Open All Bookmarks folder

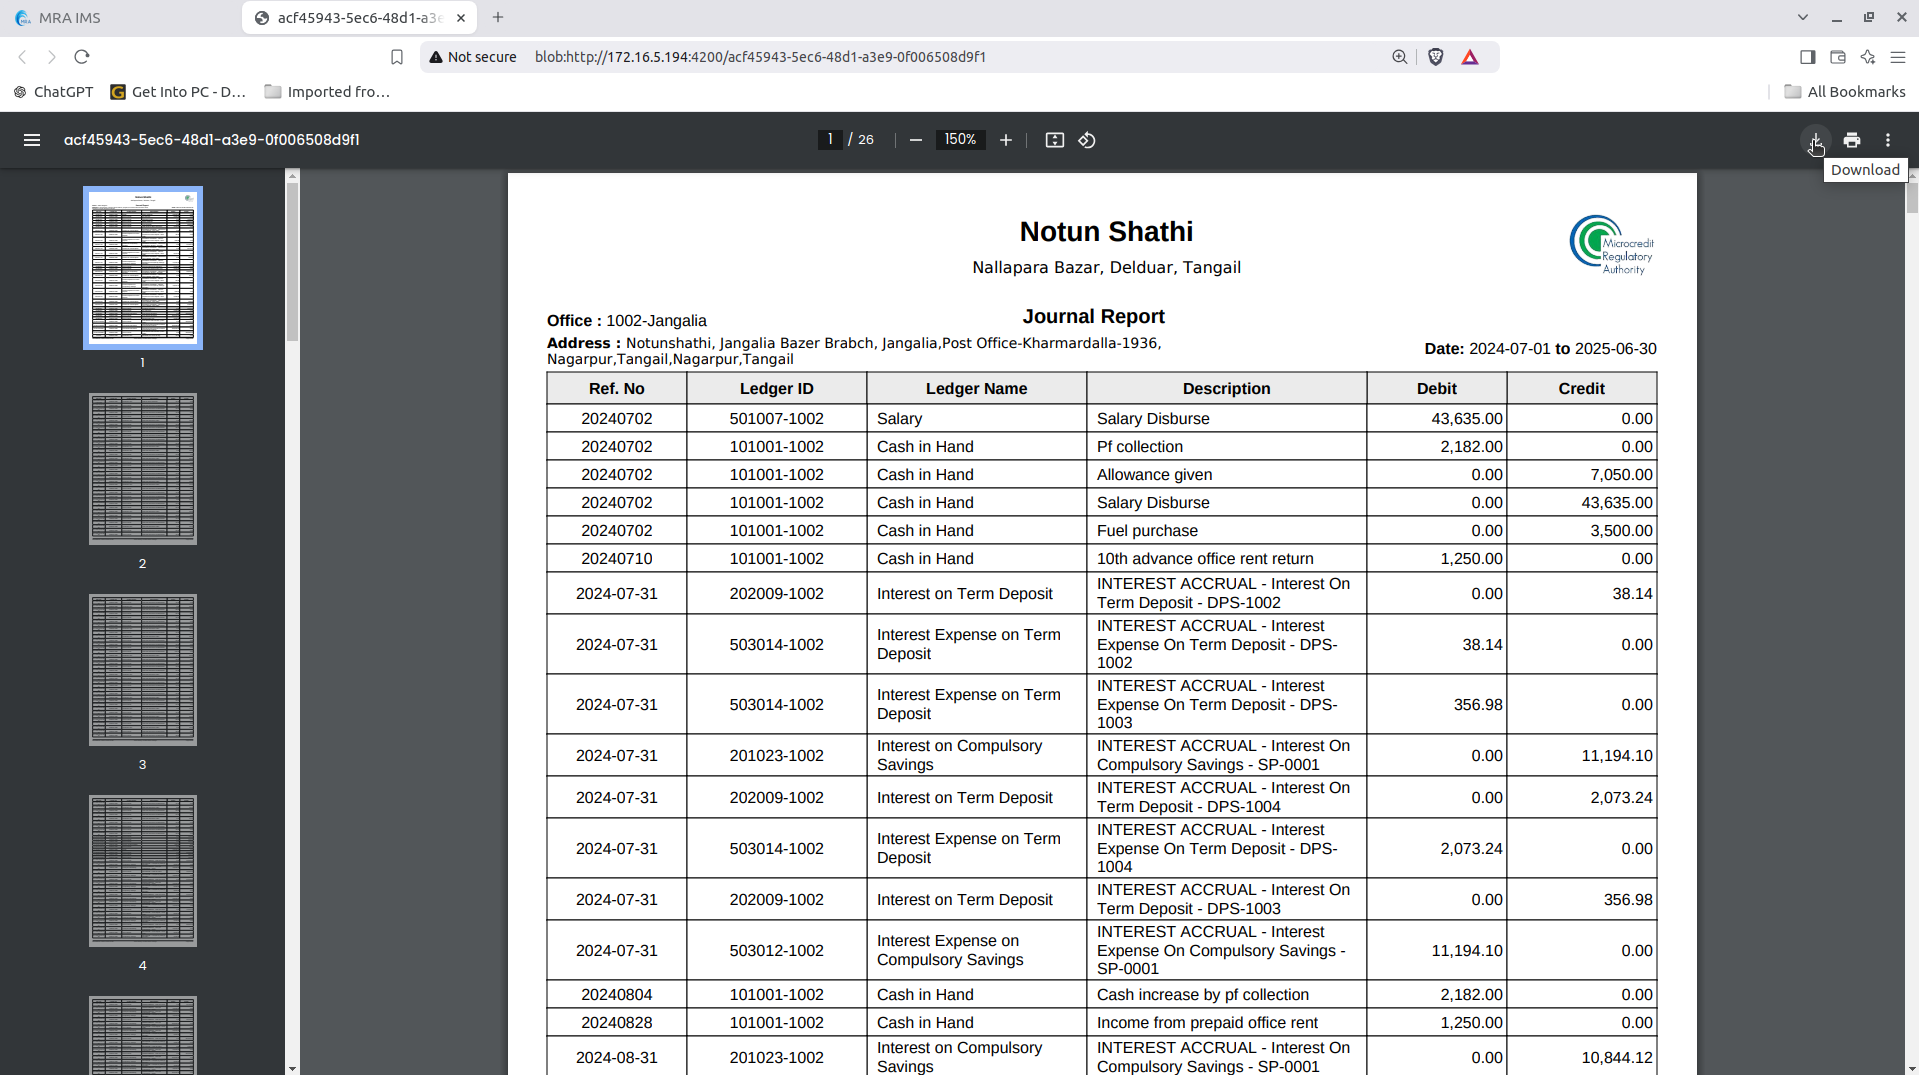tap(1845, 92)
